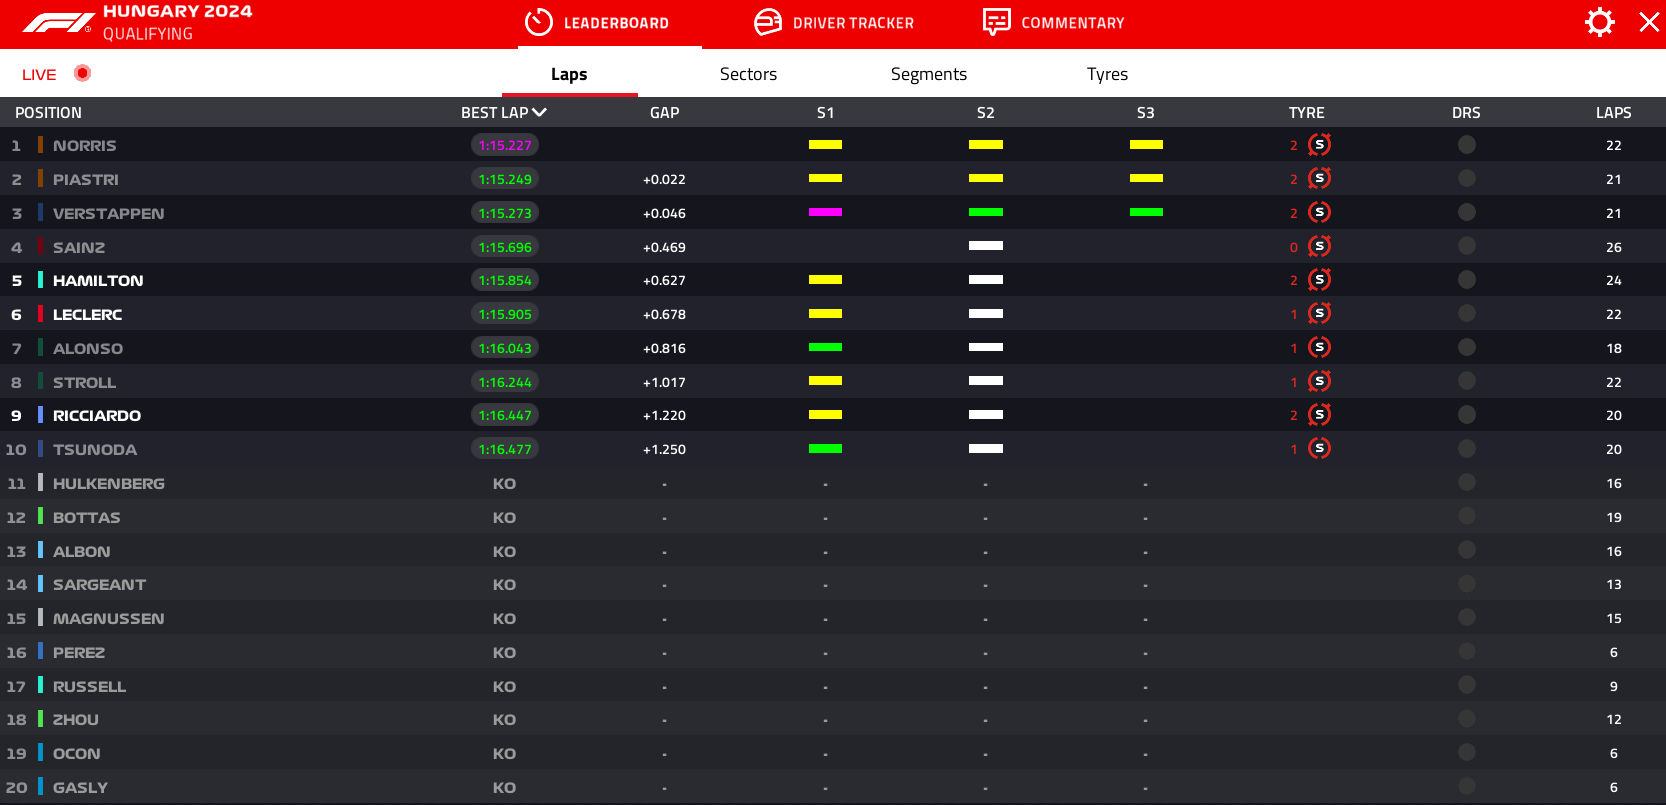The image size is (1666, 805).
Task: Click Piastri's best lap 1:15.249
Action: tap(505, 179)
